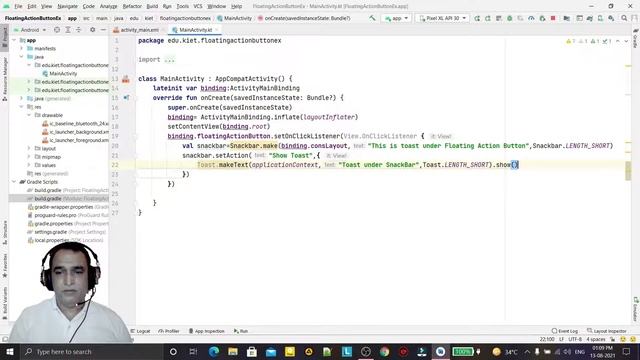Image resolution: width=640 pixels, height=360 pixels.
Task: Click the kiet breadcrumb in navigation bar
Action: pos(149,18)
